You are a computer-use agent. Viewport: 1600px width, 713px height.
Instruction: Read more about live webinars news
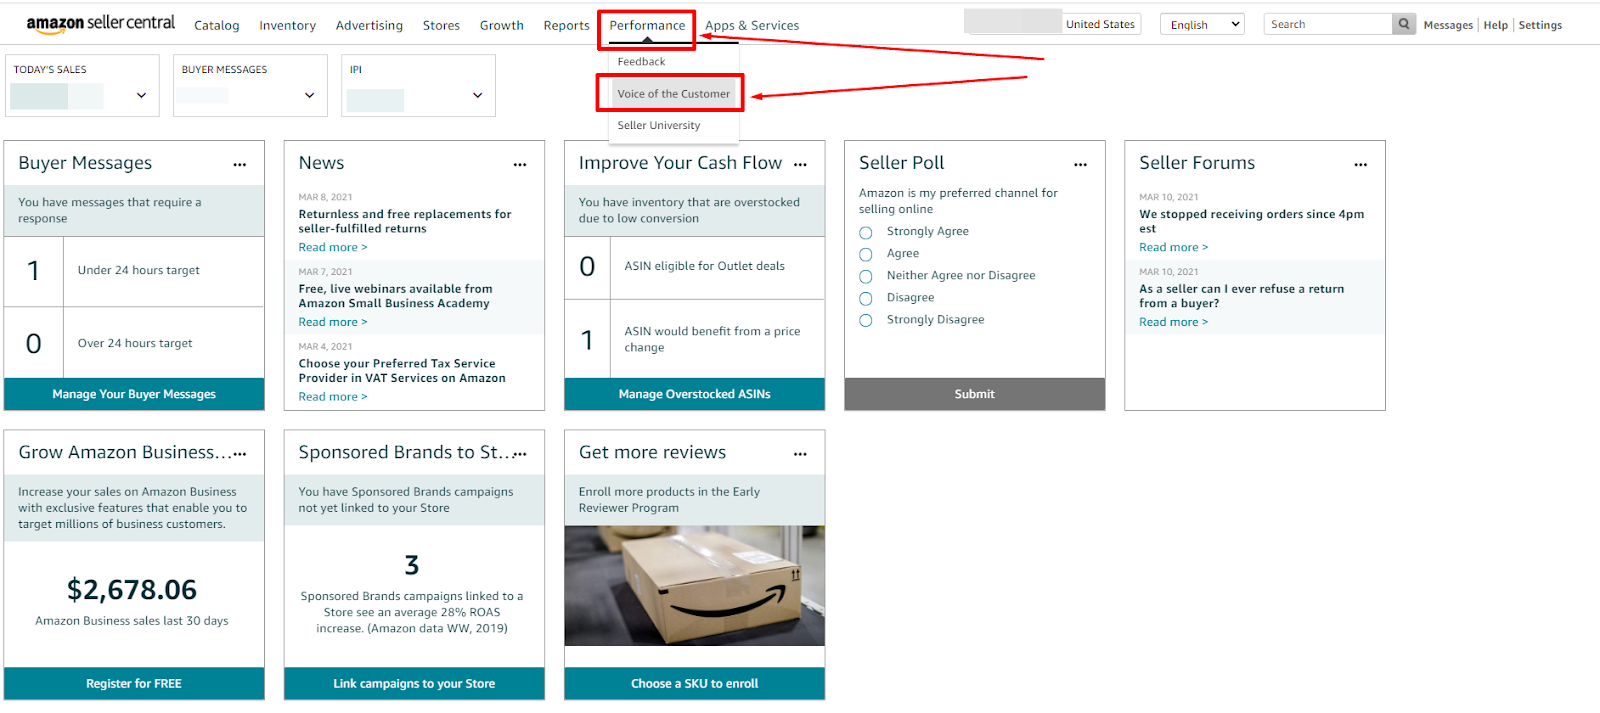333,322
